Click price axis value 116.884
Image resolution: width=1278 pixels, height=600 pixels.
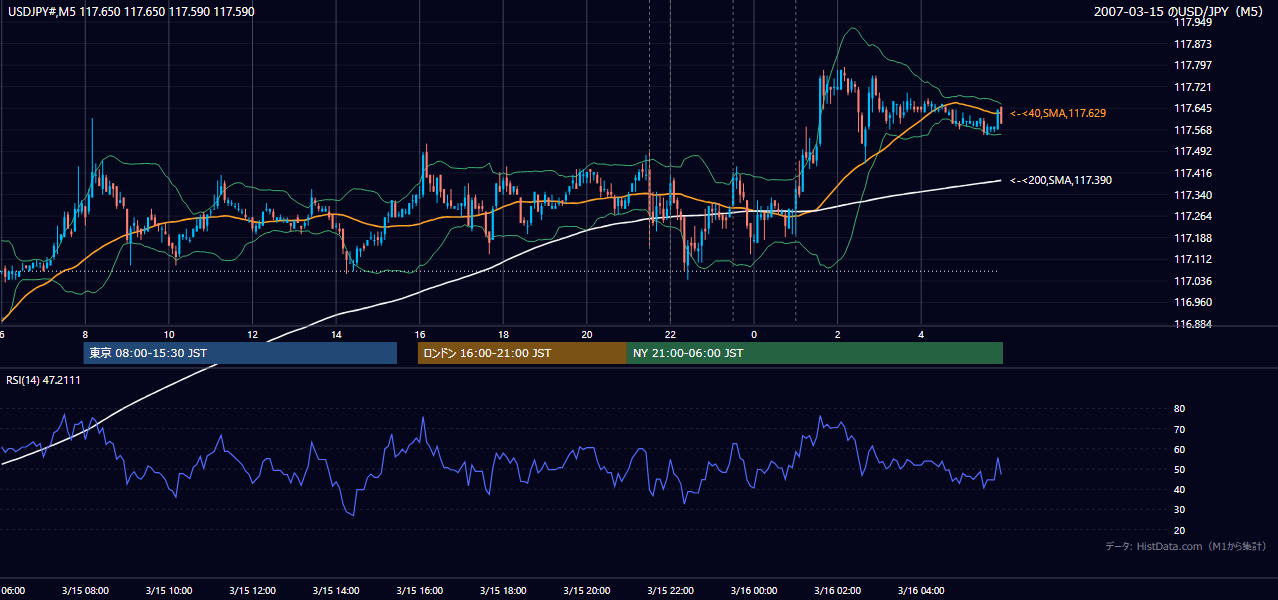[1193, 324]
